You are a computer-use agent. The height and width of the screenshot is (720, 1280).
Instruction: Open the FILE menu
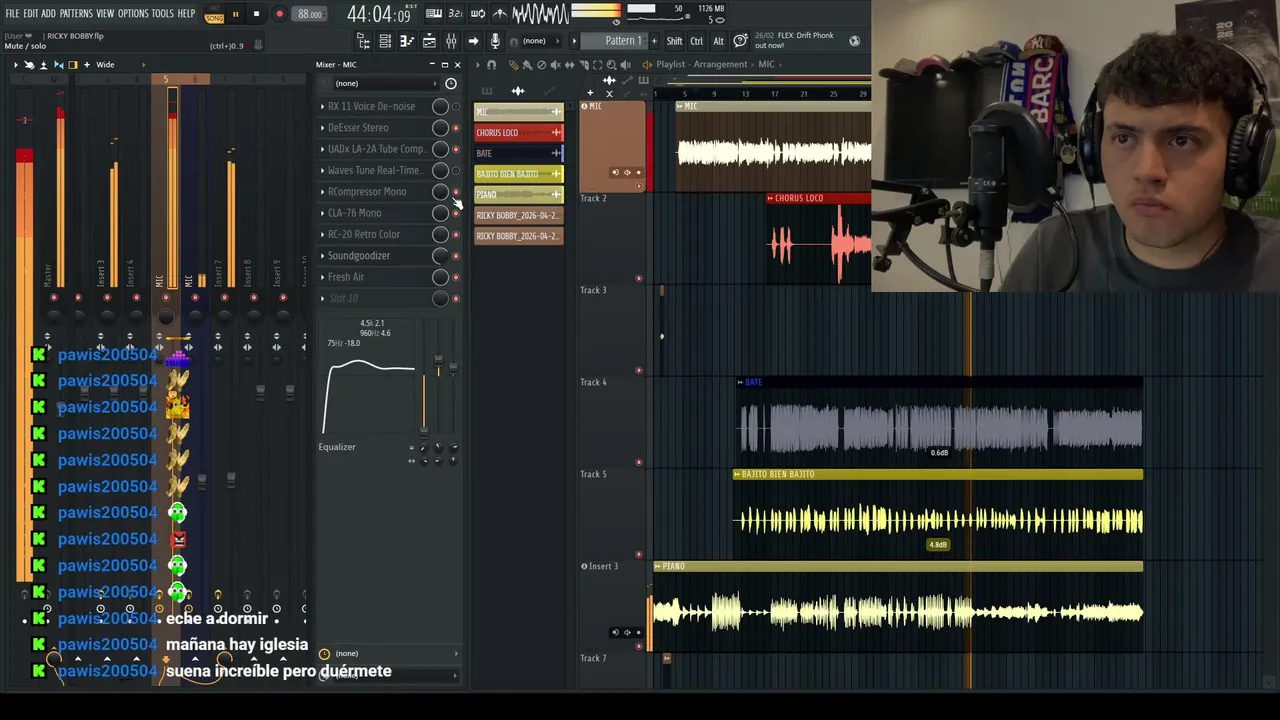point(12,13)
